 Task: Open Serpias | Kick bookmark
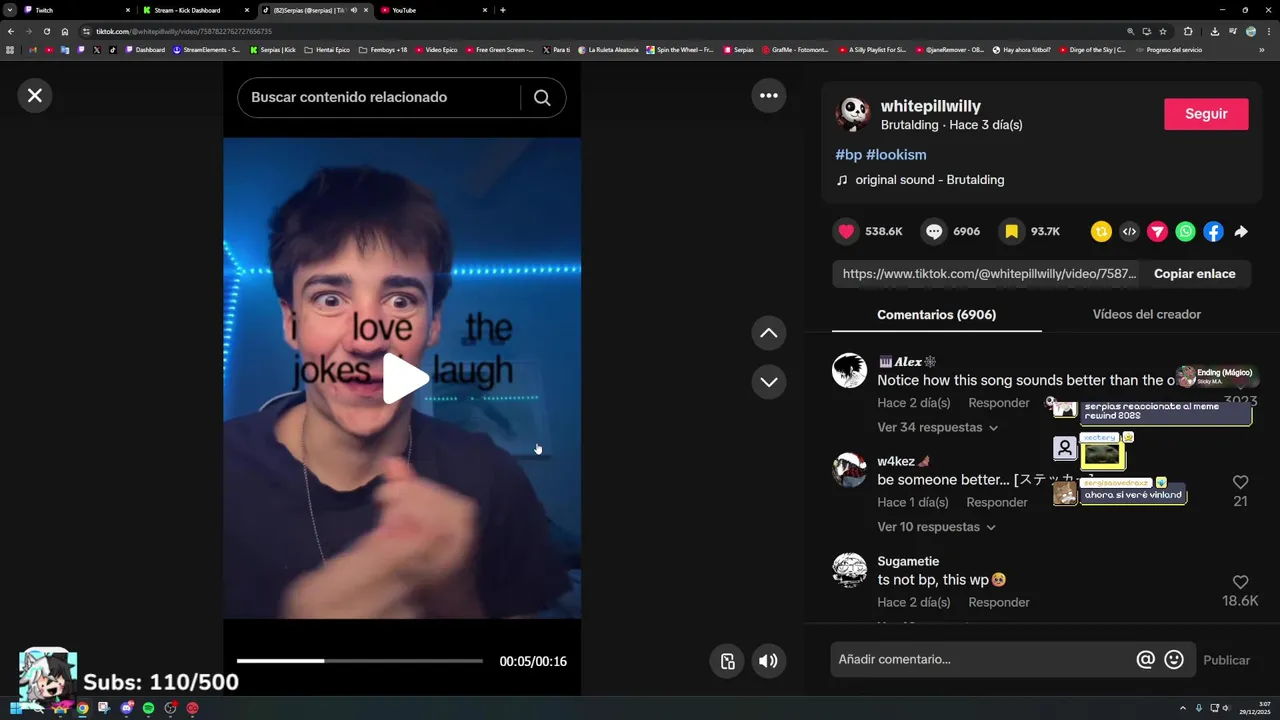273,49
